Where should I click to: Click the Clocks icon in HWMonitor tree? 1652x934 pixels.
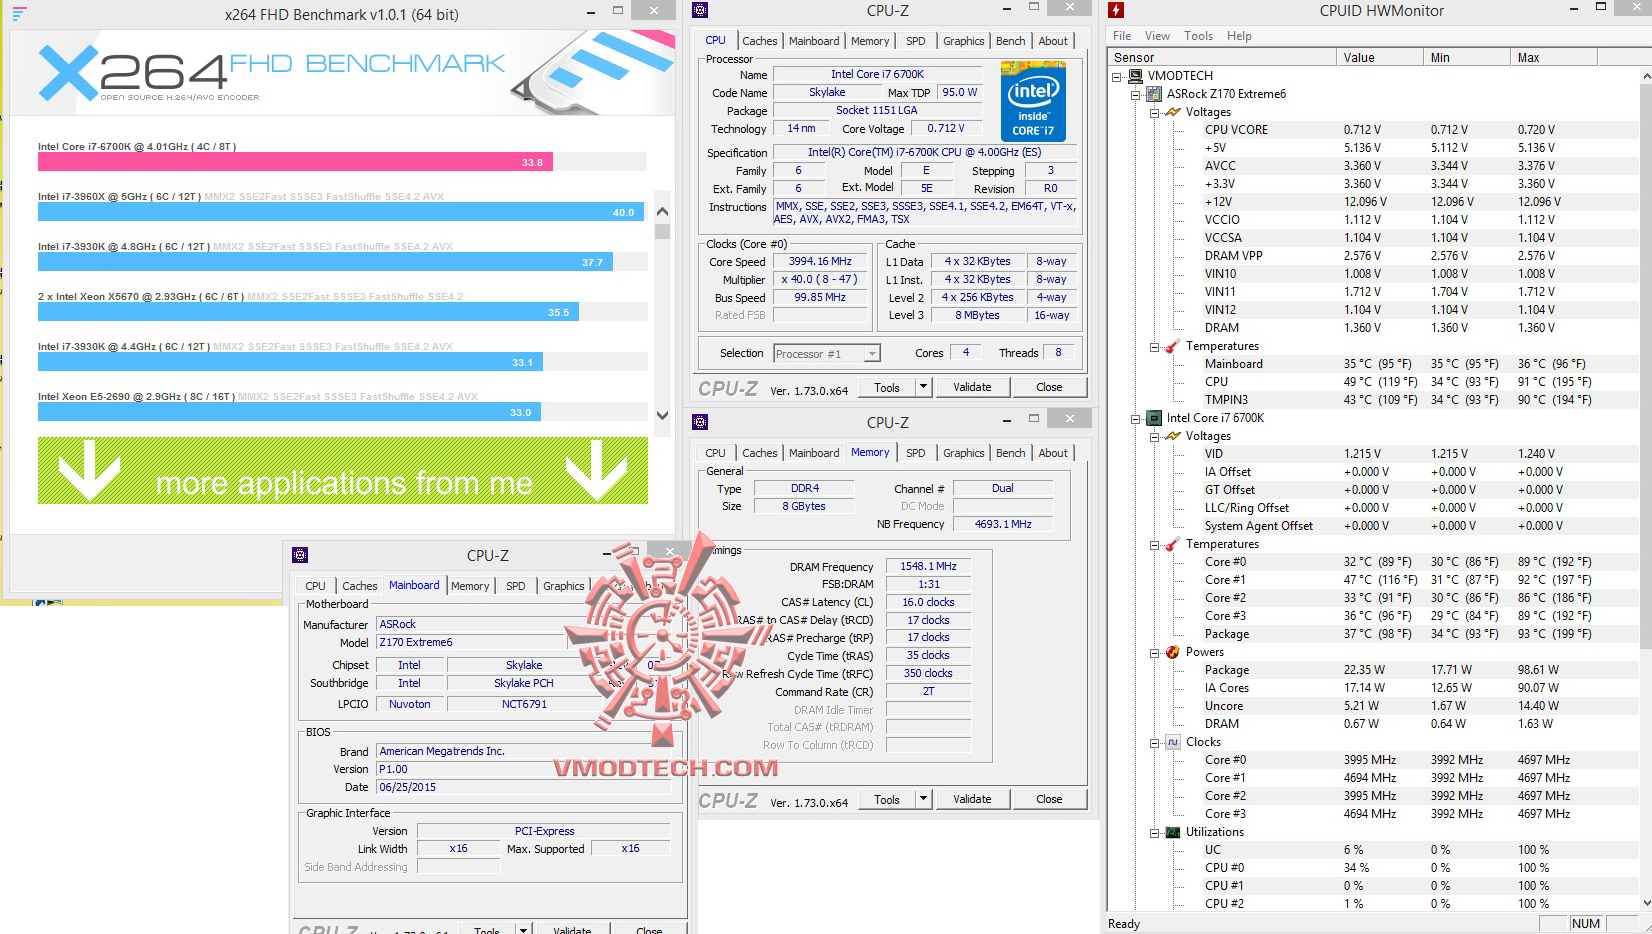(x=1173, y=742)
